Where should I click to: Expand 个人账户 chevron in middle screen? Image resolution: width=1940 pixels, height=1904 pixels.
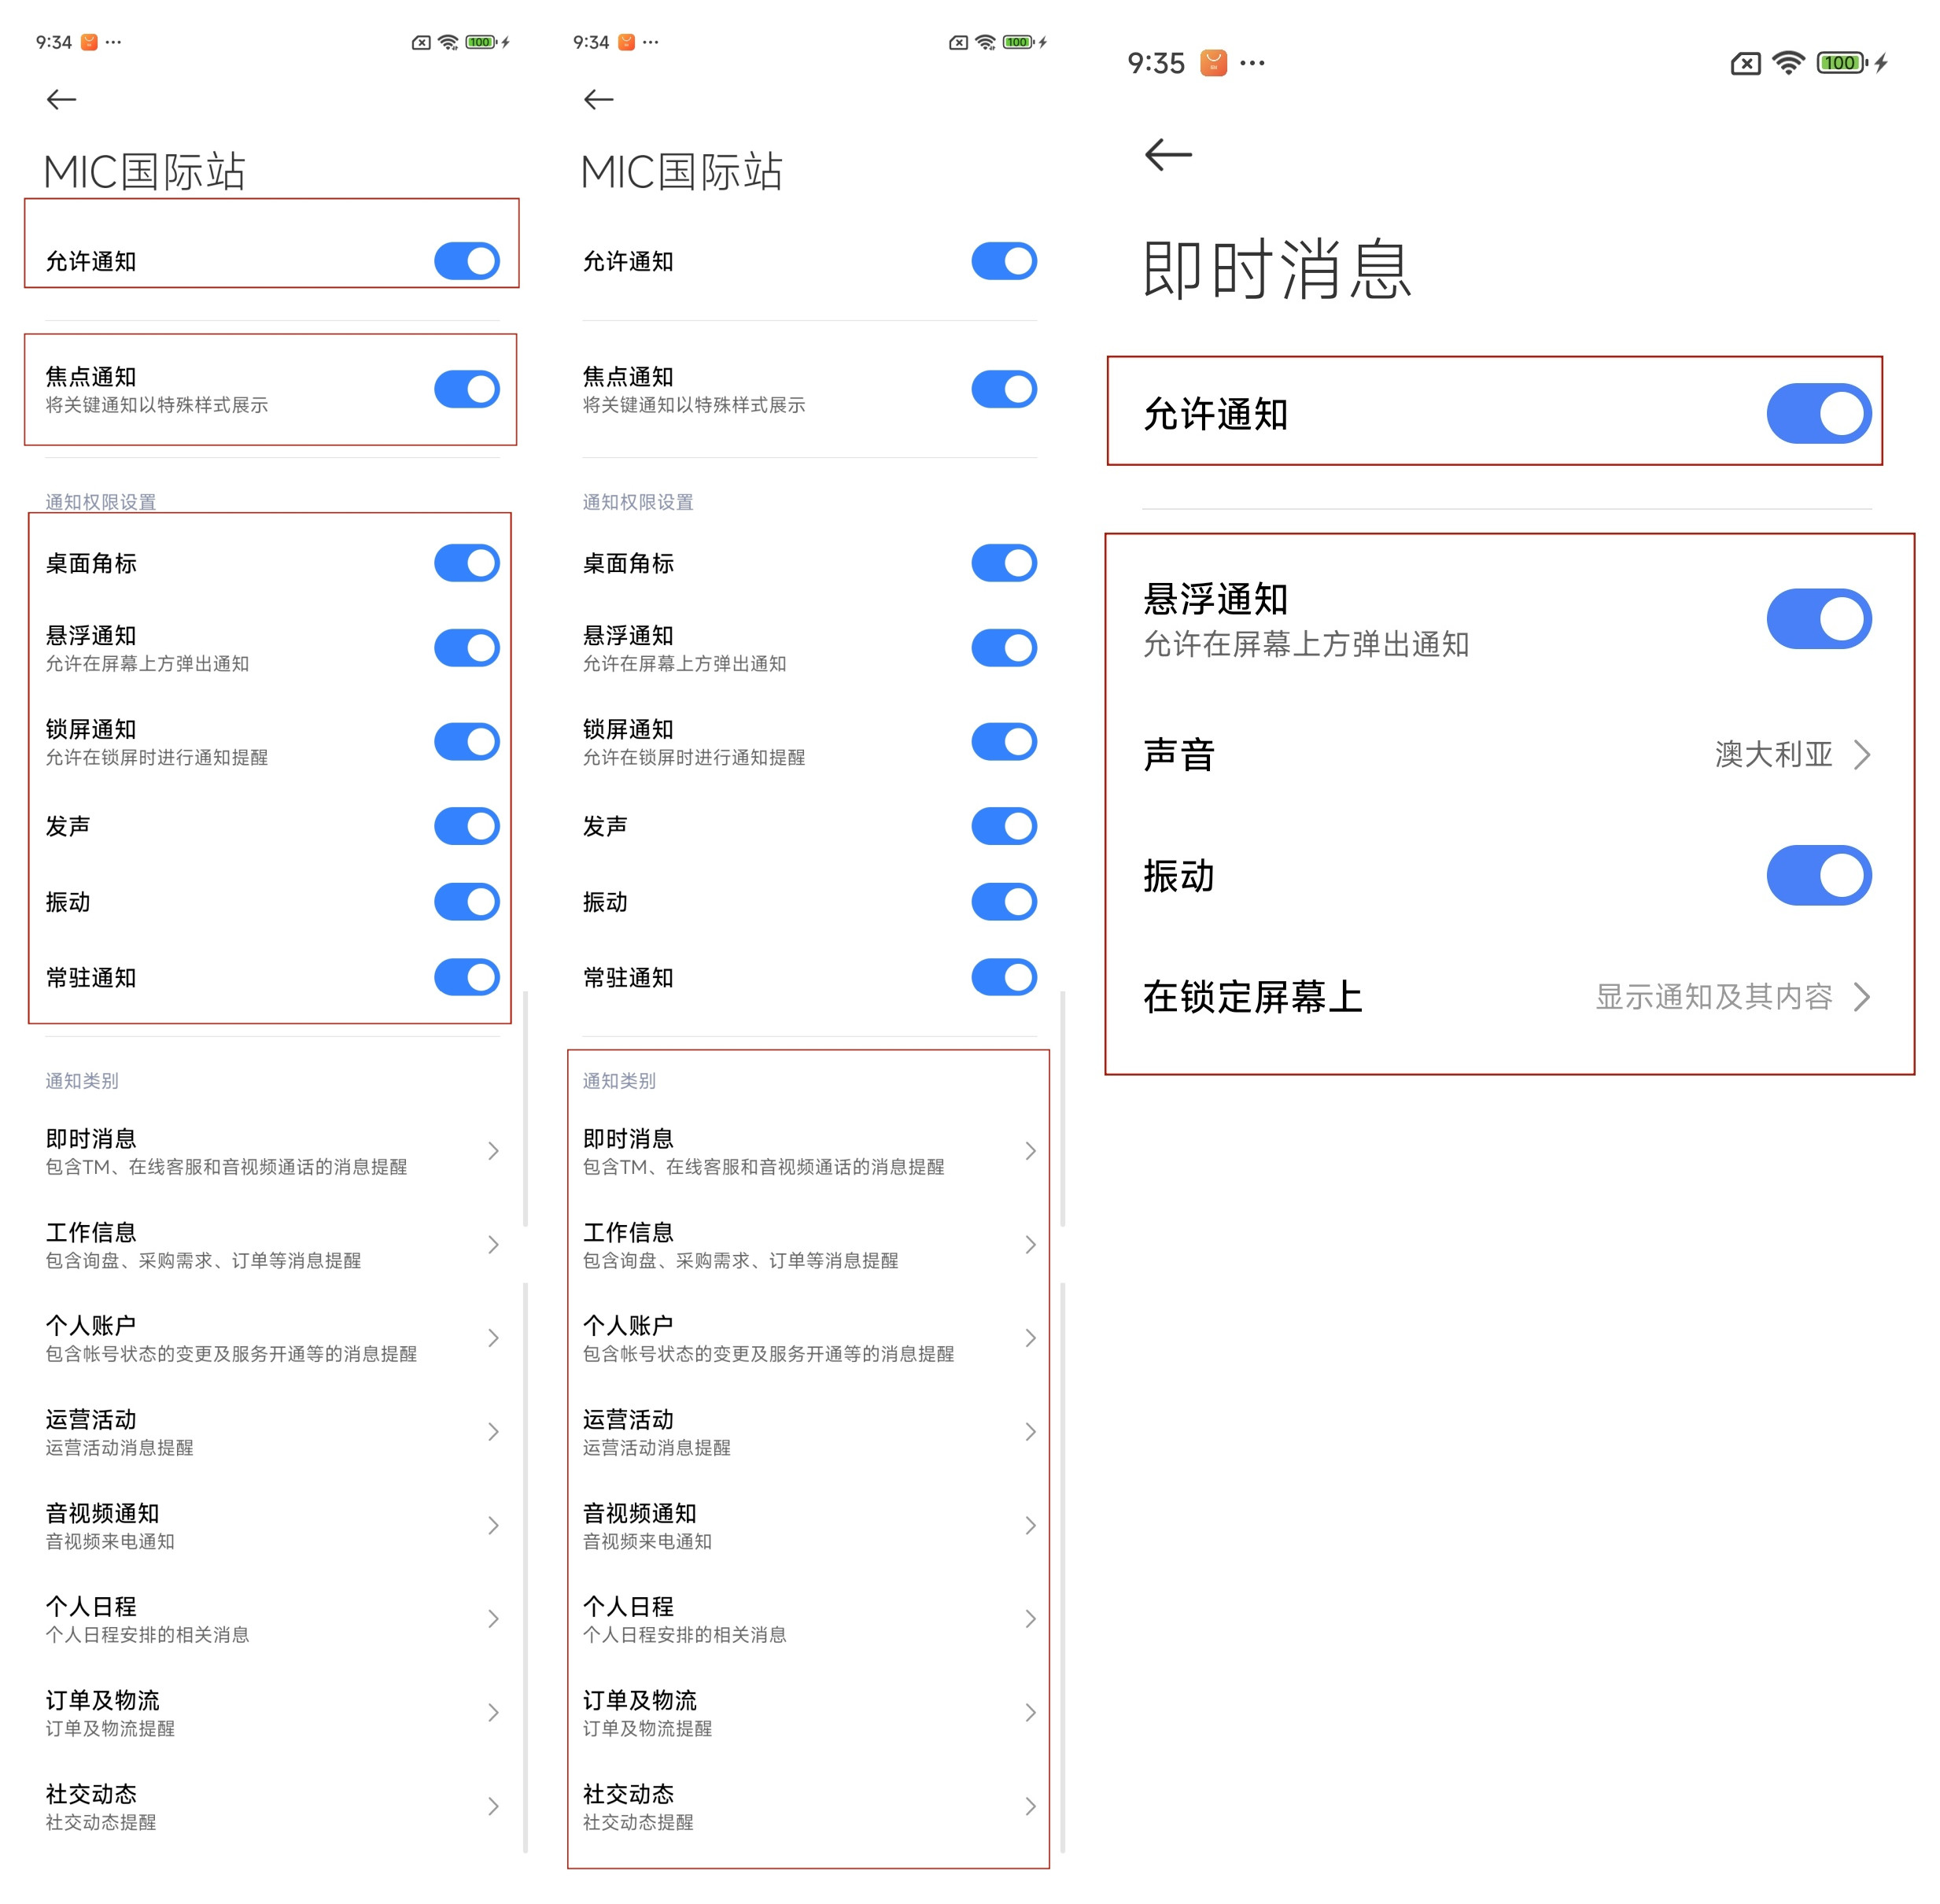[x=1031, y=1338]
